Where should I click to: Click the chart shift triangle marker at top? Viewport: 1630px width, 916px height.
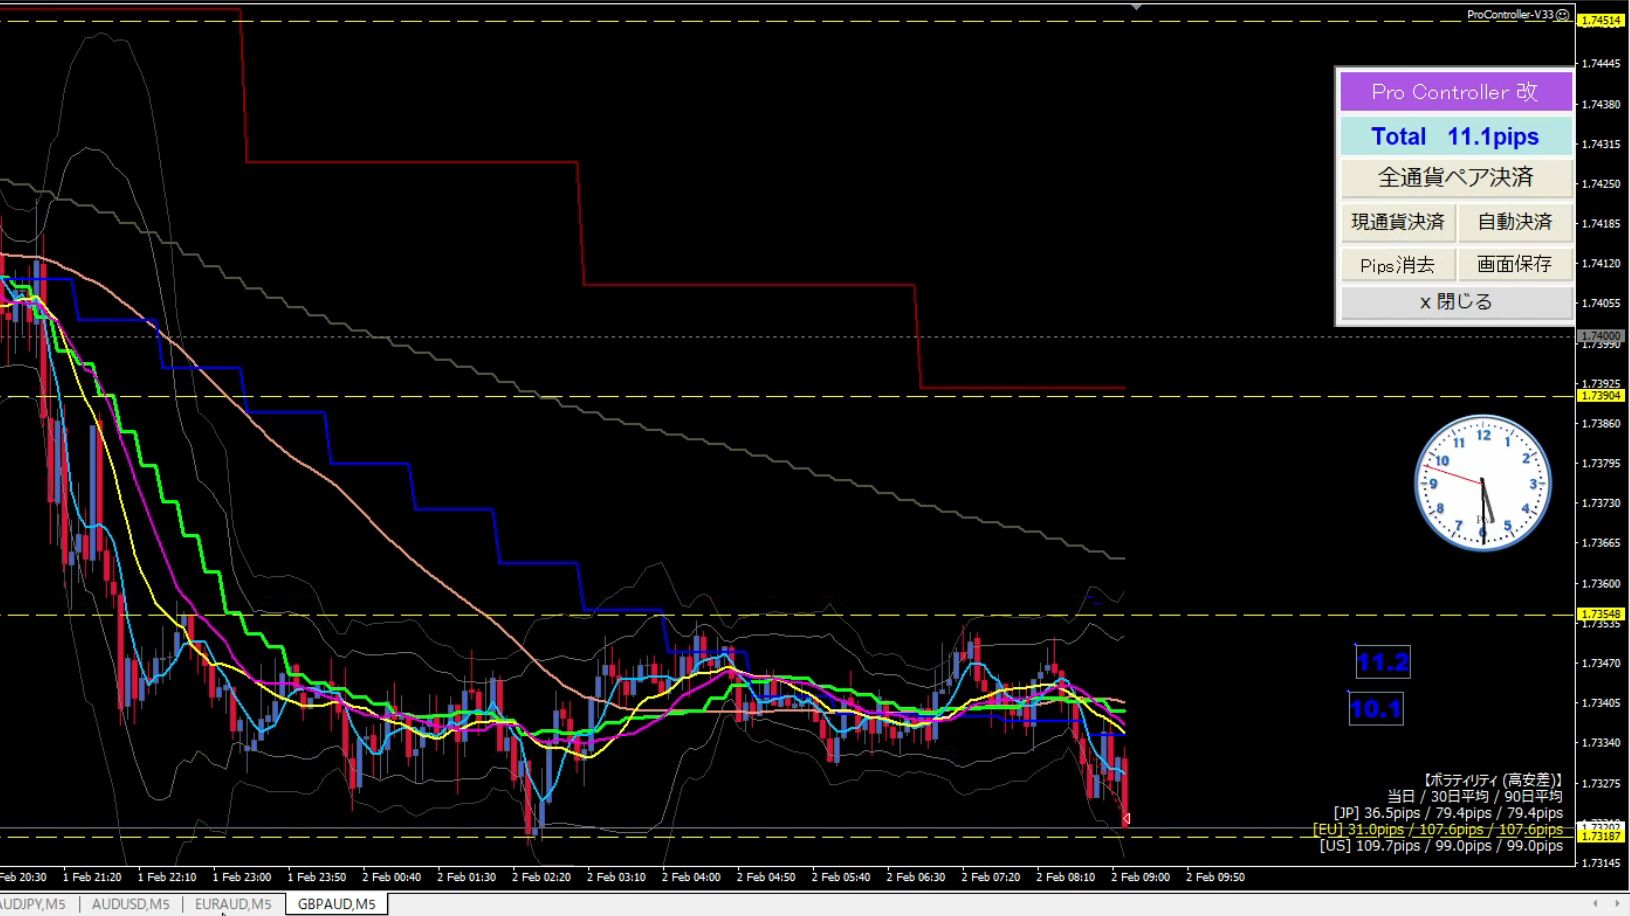point(1136,7)
